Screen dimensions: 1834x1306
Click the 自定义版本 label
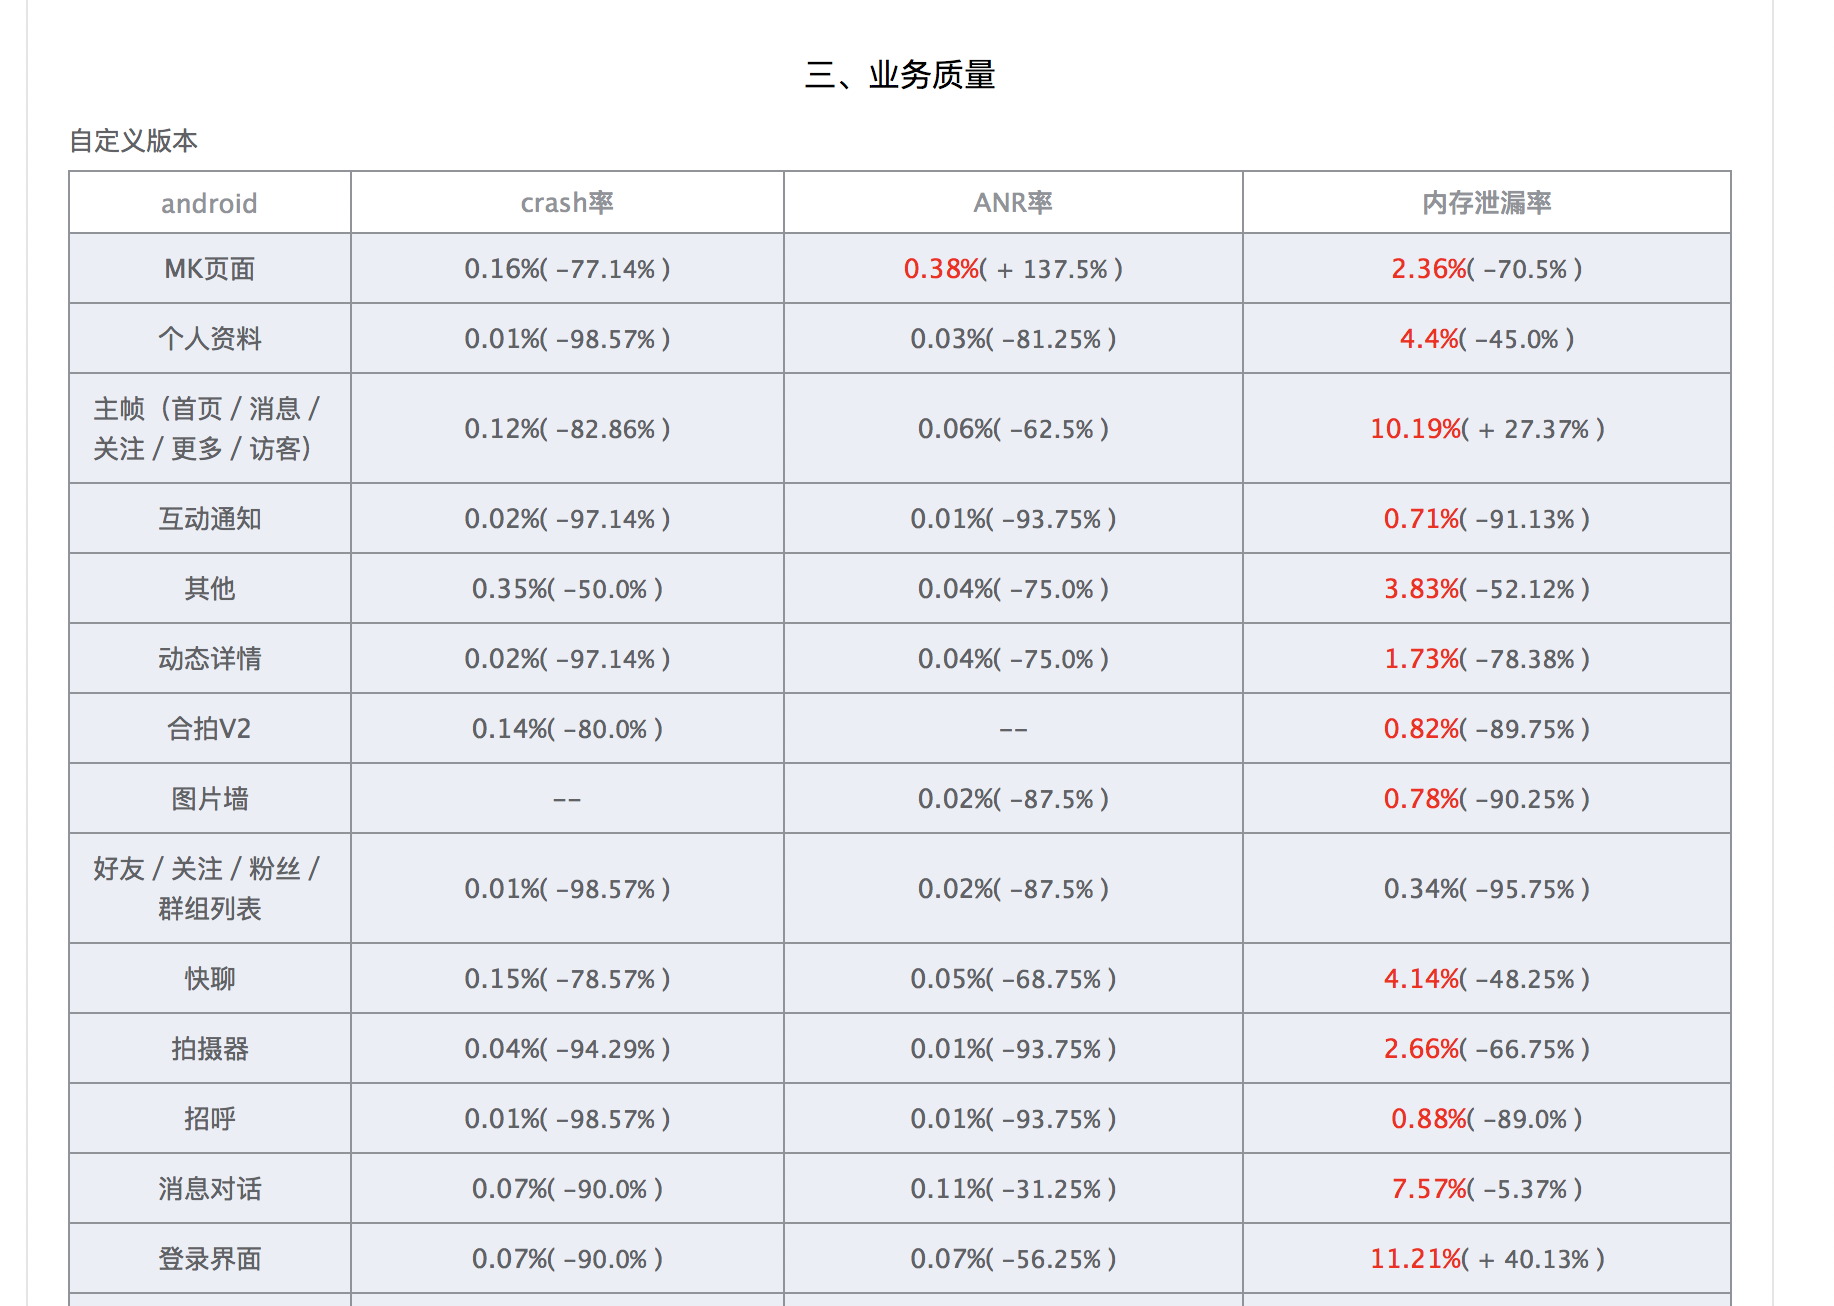pos(133,141)
